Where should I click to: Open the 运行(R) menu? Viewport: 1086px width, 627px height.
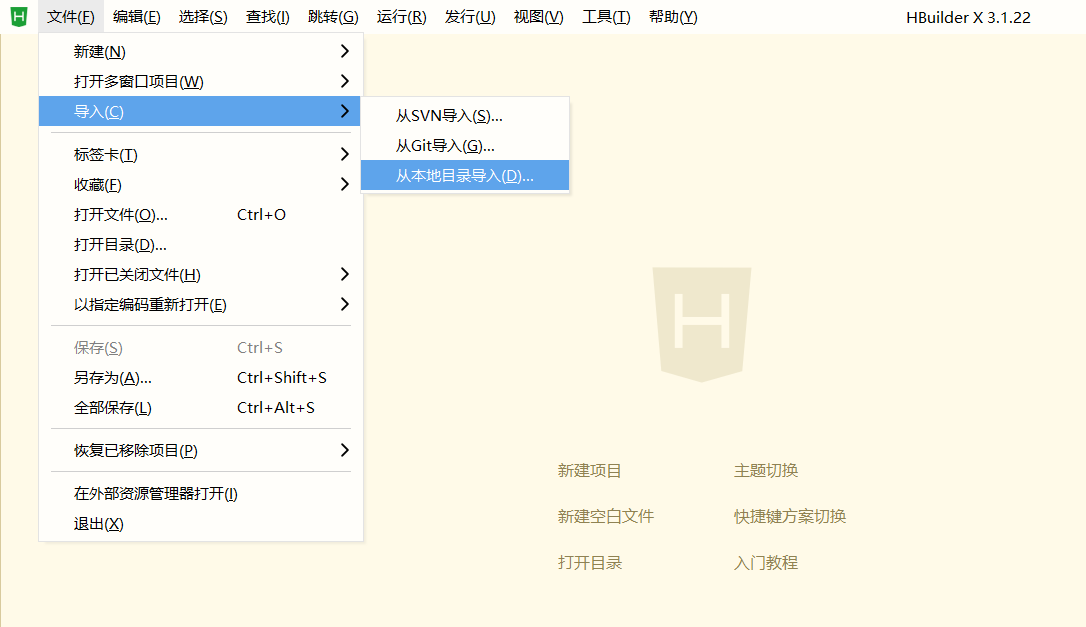click(402, 17)
